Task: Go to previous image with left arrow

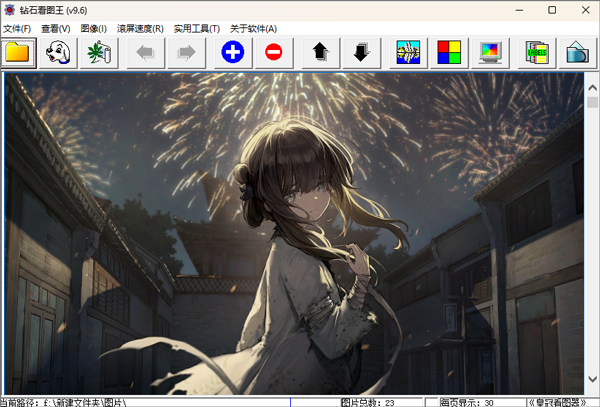Action: click(145, 52)
